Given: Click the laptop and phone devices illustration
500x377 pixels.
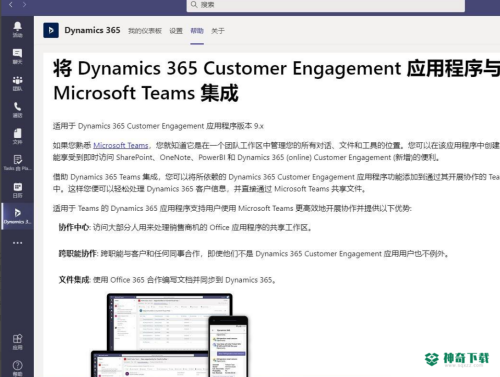Looking at the screenshot, I should click(169, 335).
